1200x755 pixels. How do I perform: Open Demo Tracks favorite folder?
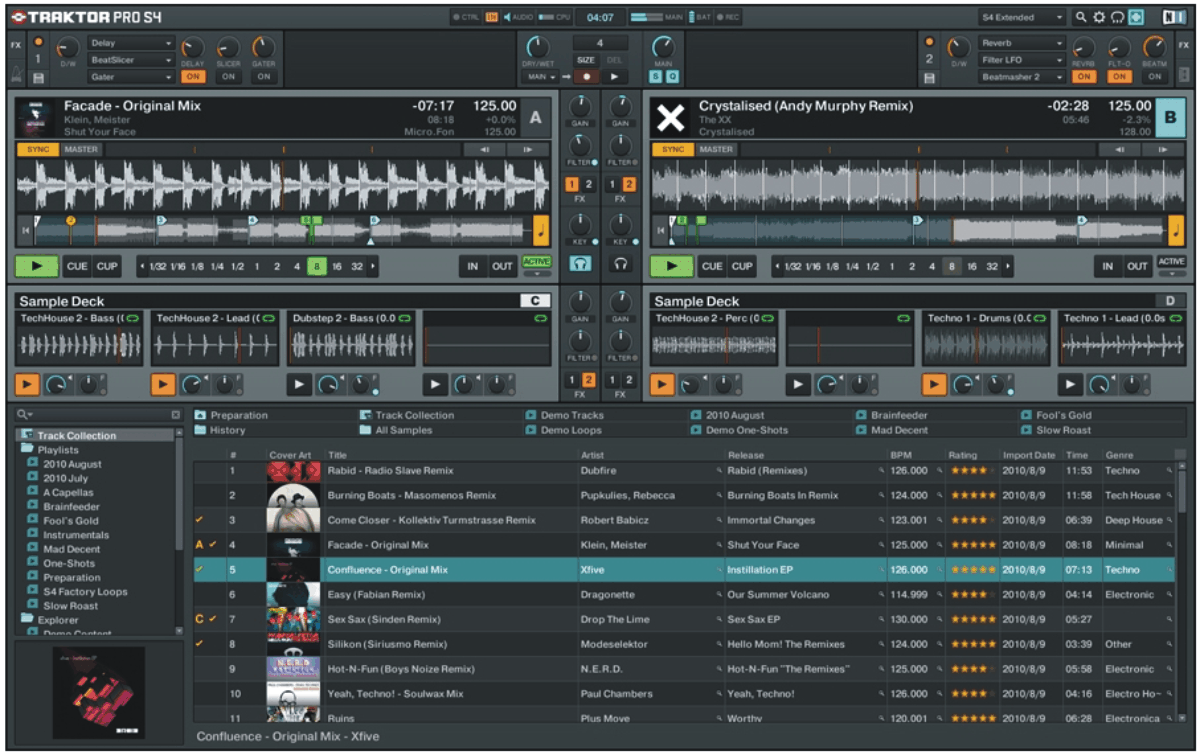point(572,415)
